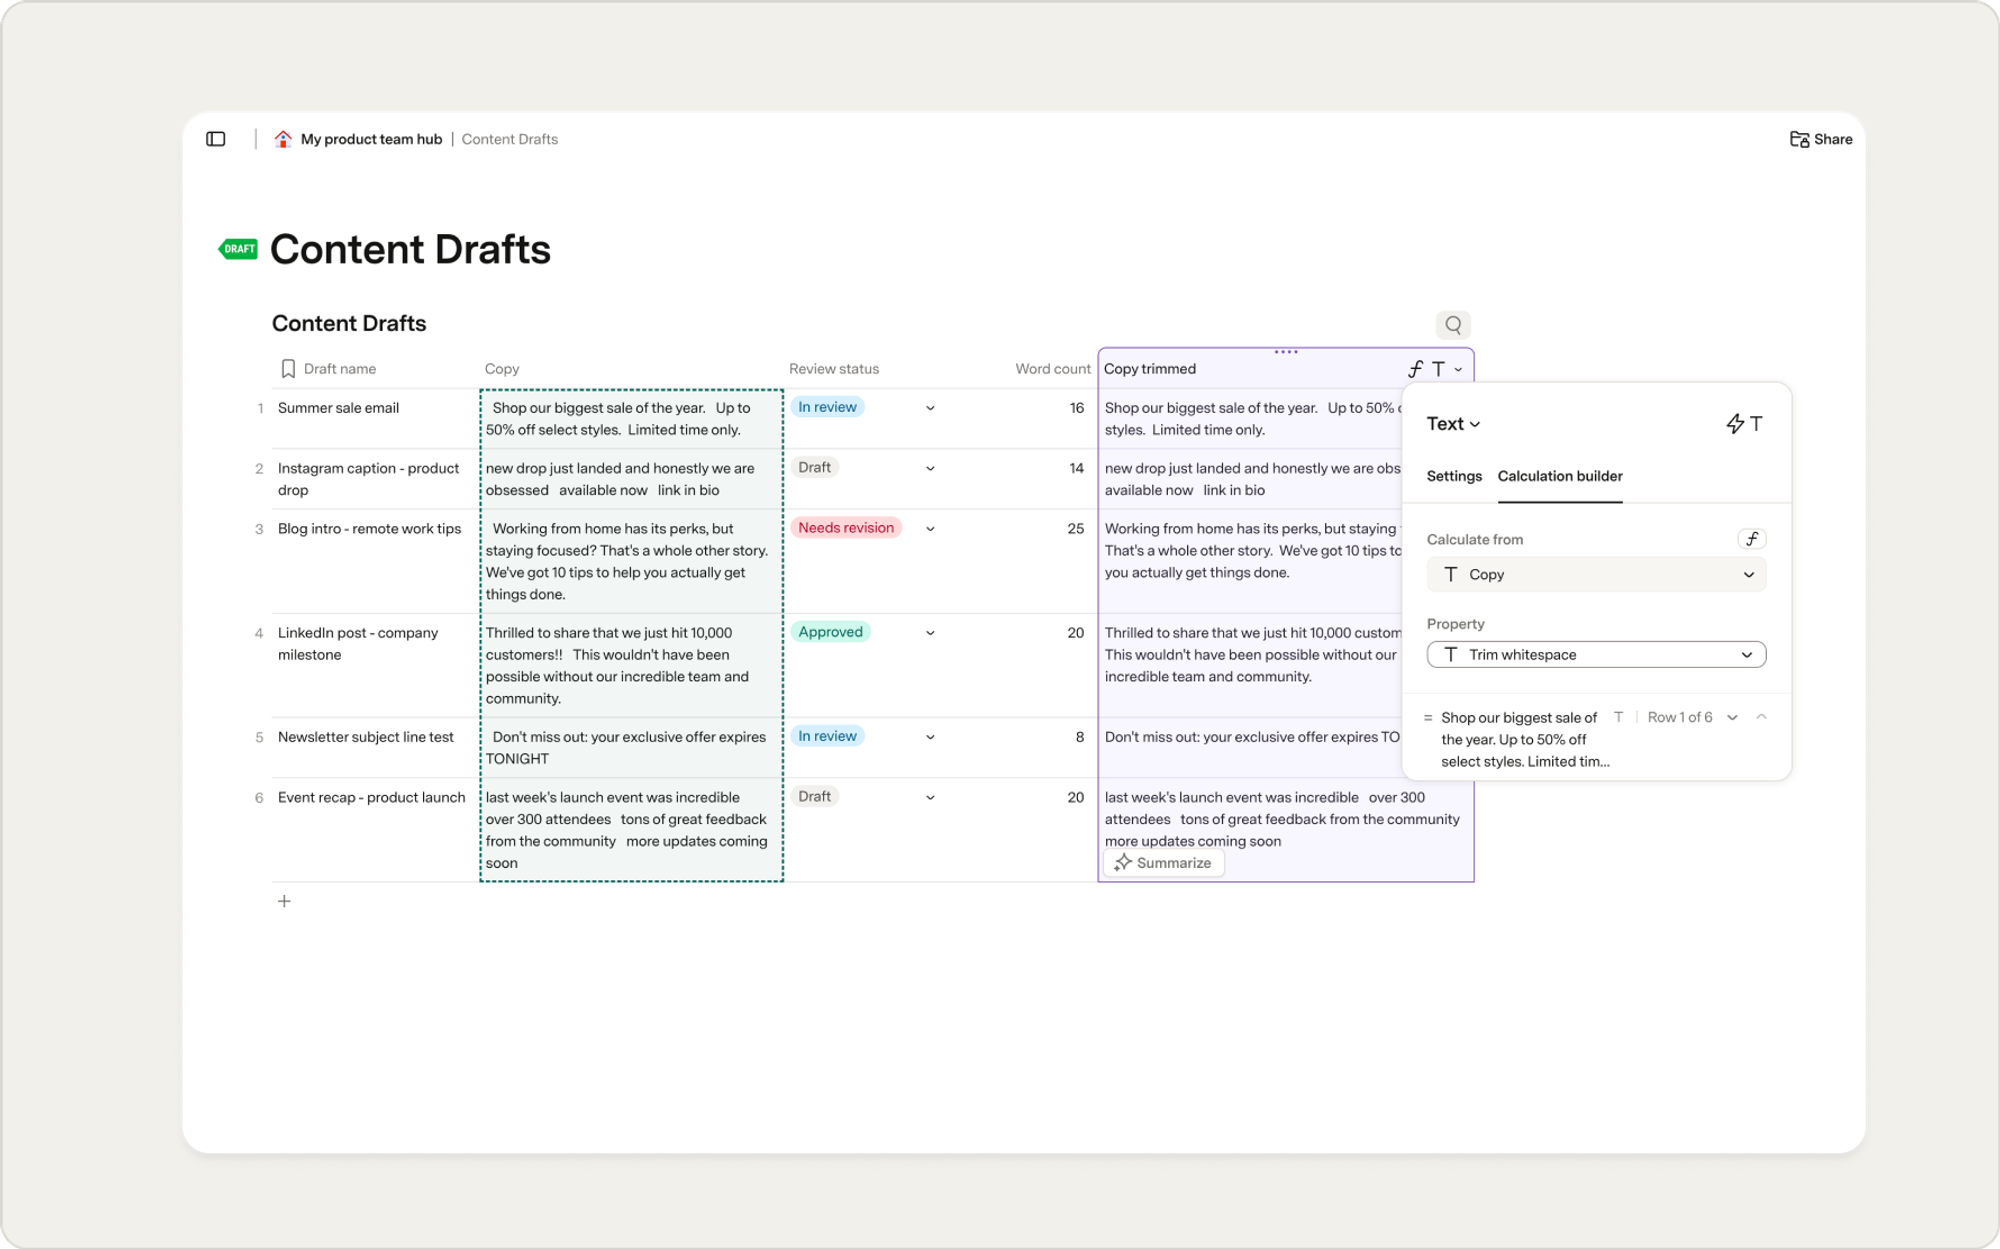Open status dropdown for Summer sale email
The width and height of the screenshot is (2000, 1249).
(x=930, y=408)
